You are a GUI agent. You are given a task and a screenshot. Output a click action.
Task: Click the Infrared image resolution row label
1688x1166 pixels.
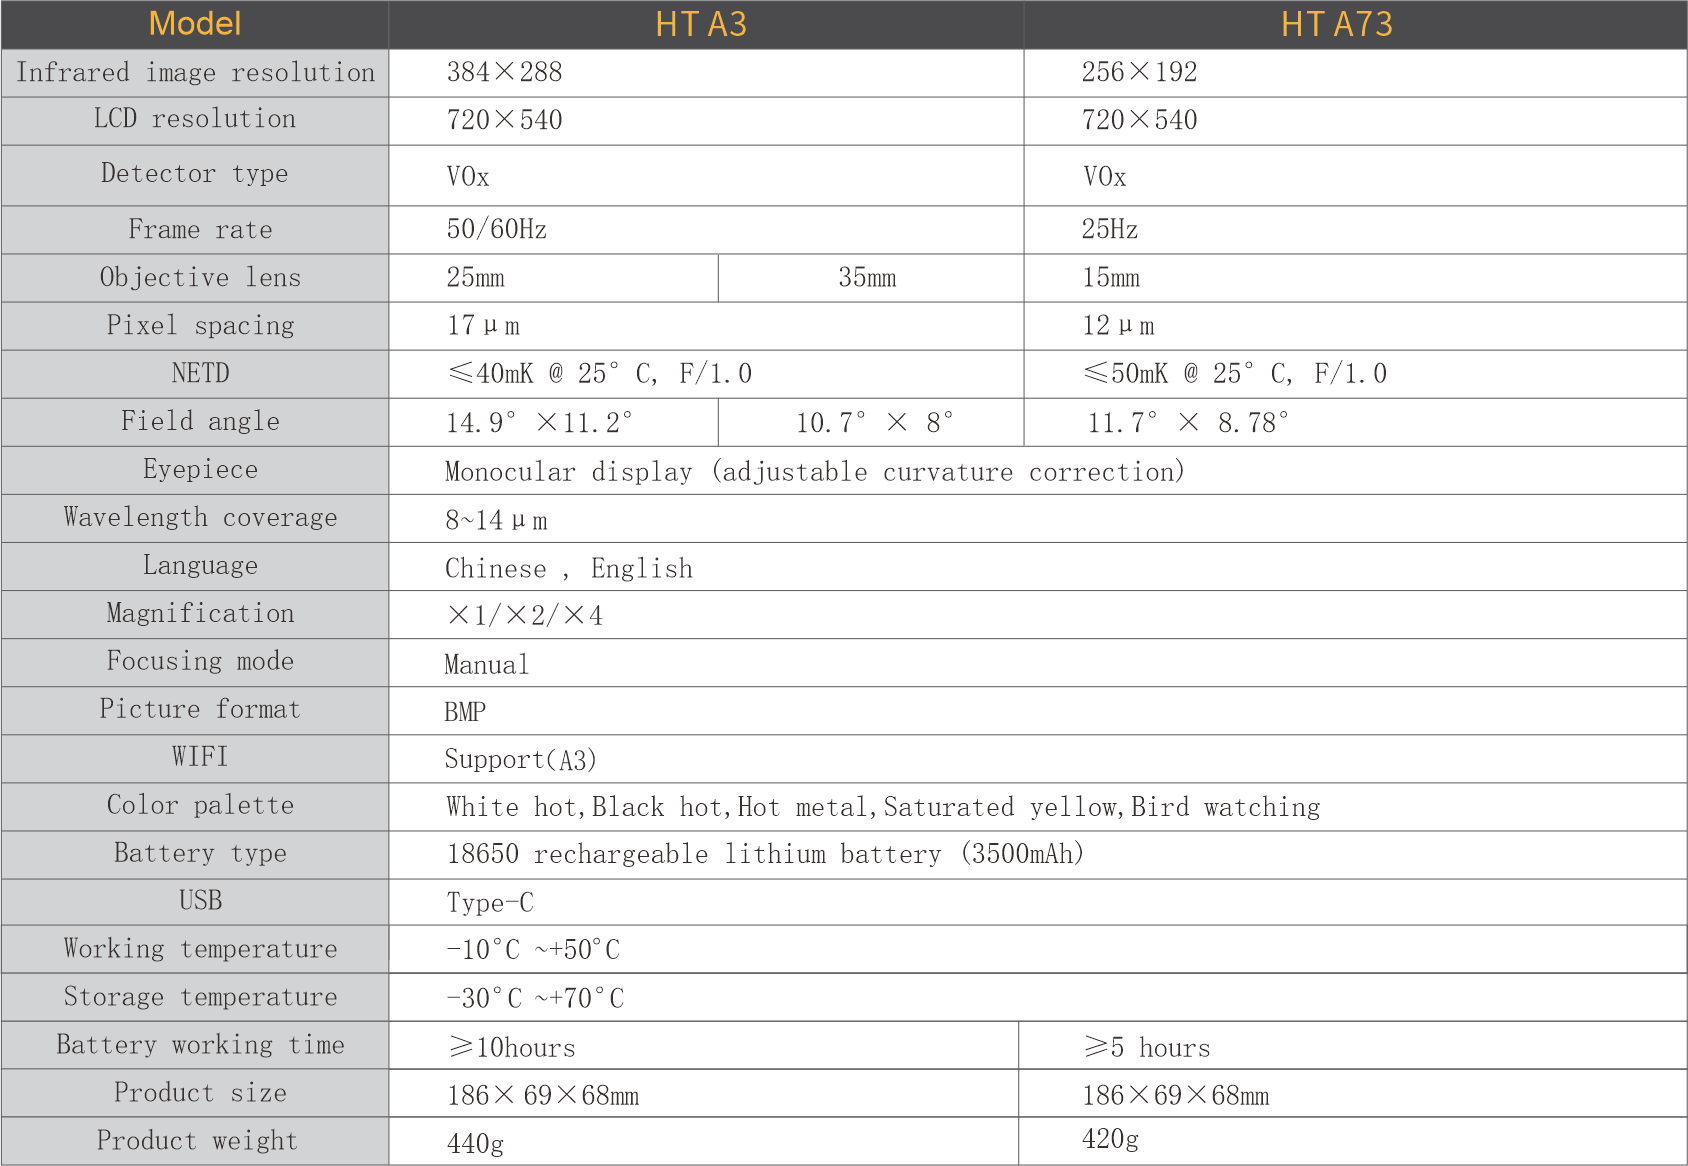[x=195, y=73]
